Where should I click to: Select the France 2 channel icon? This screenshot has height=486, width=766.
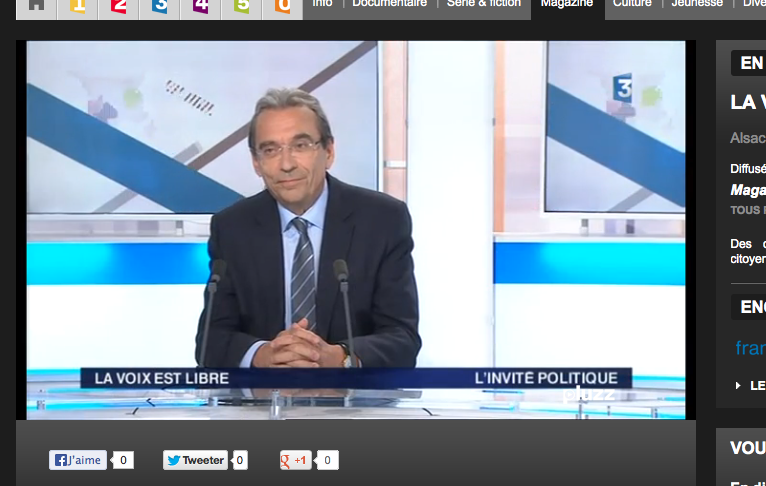118,7
